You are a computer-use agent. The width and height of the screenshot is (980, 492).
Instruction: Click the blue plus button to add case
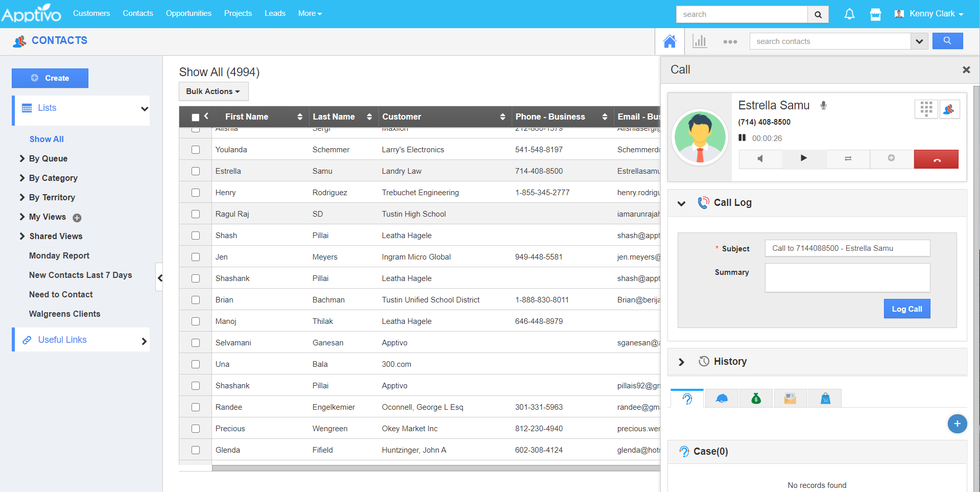point(957,424)
